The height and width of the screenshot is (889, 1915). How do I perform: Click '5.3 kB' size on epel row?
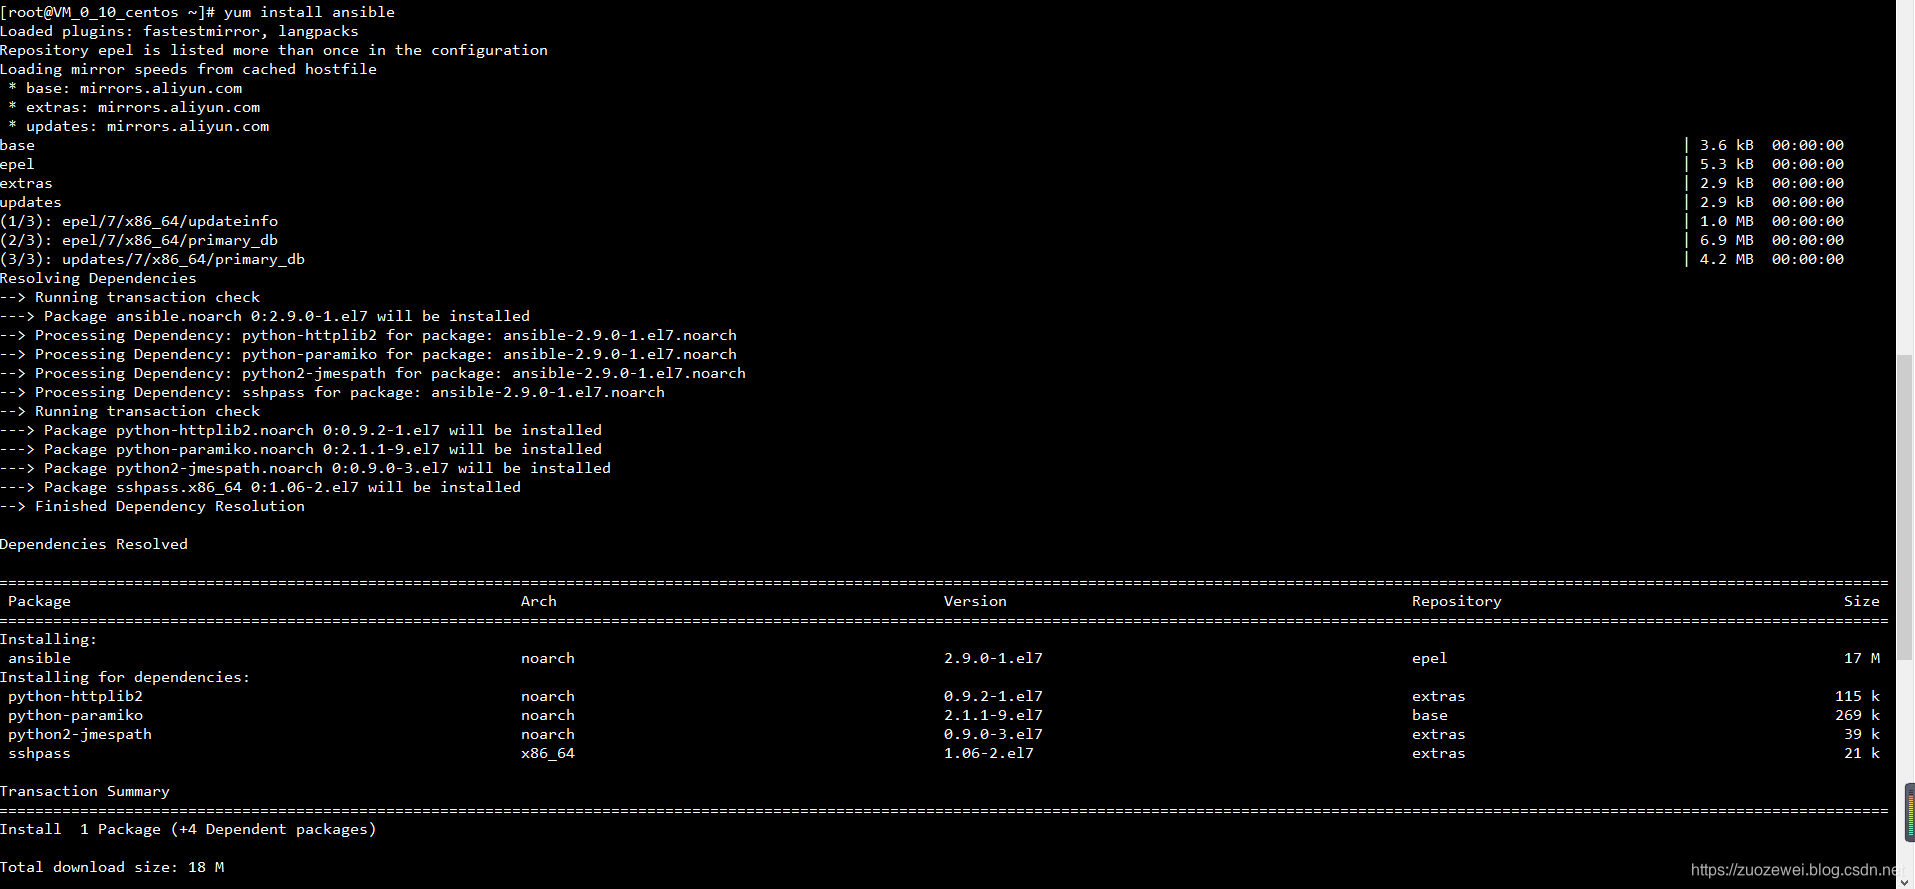click(1726, 164)
